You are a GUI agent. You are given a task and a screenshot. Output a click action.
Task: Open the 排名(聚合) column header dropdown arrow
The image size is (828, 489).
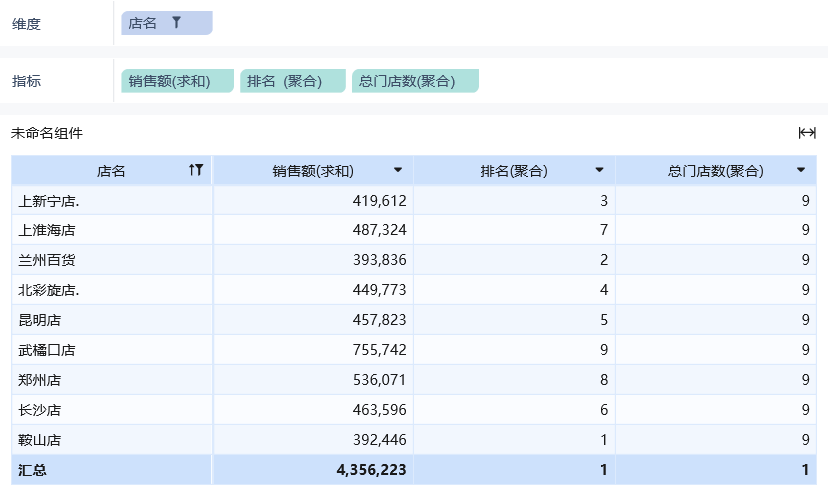599,171
